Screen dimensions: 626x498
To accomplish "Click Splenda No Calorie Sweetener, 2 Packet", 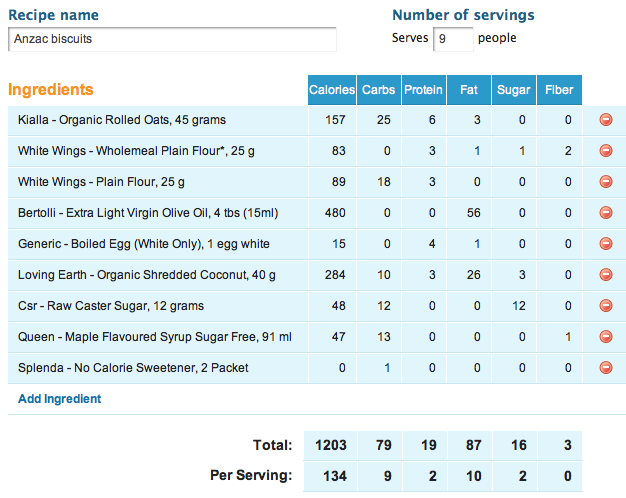I will click(x=133, y=368).
